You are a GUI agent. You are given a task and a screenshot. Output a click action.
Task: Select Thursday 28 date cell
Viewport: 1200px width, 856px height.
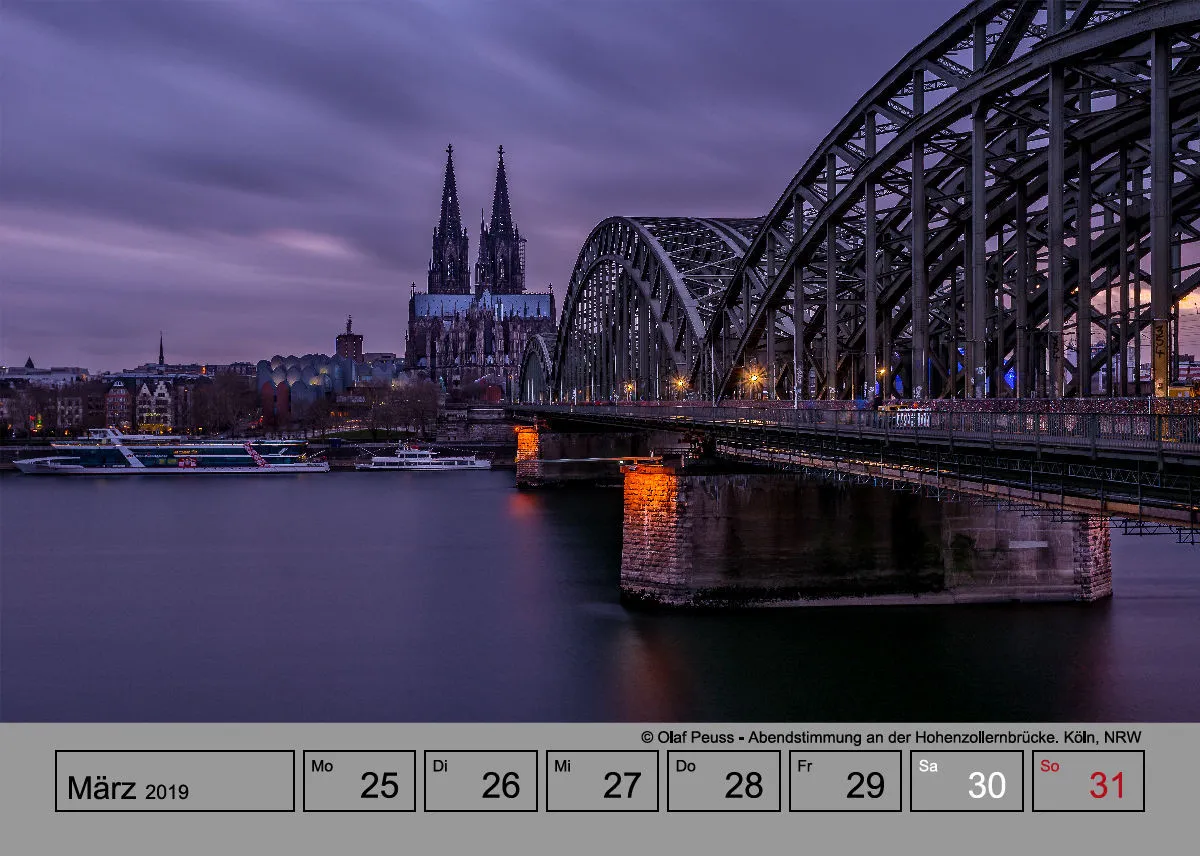(x=724, y=781)
